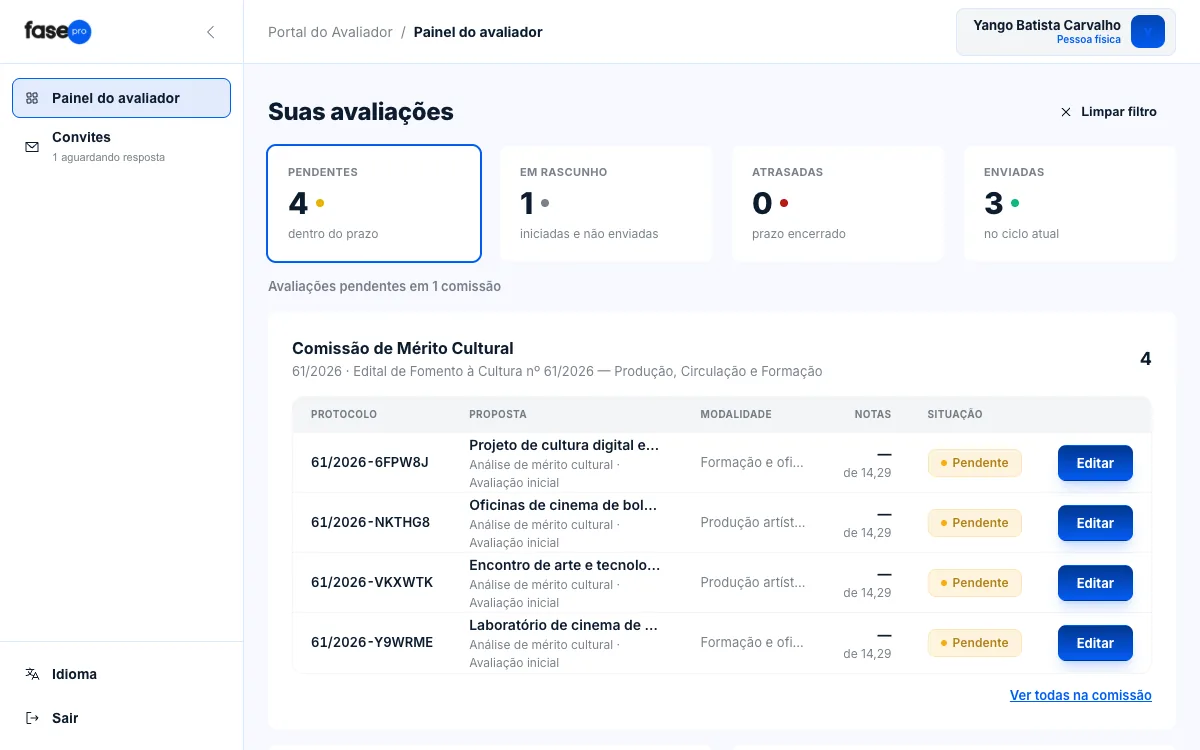Viewport: 1200px width, 750px height.
Task: Edit evaluation for protocol 61/2026-VKXWTK
Action: click(x=1095, y=583)
